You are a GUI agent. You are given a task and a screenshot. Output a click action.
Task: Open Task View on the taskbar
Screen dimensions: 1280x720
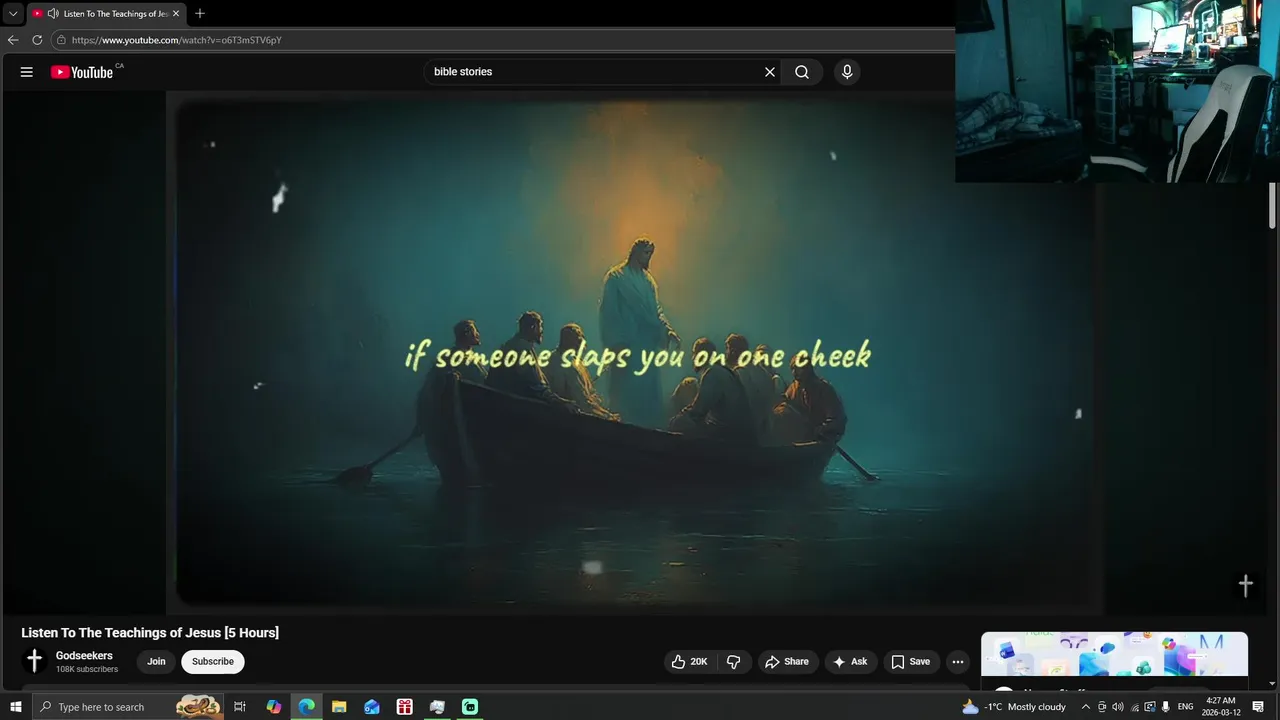click(x=240, y=707)
